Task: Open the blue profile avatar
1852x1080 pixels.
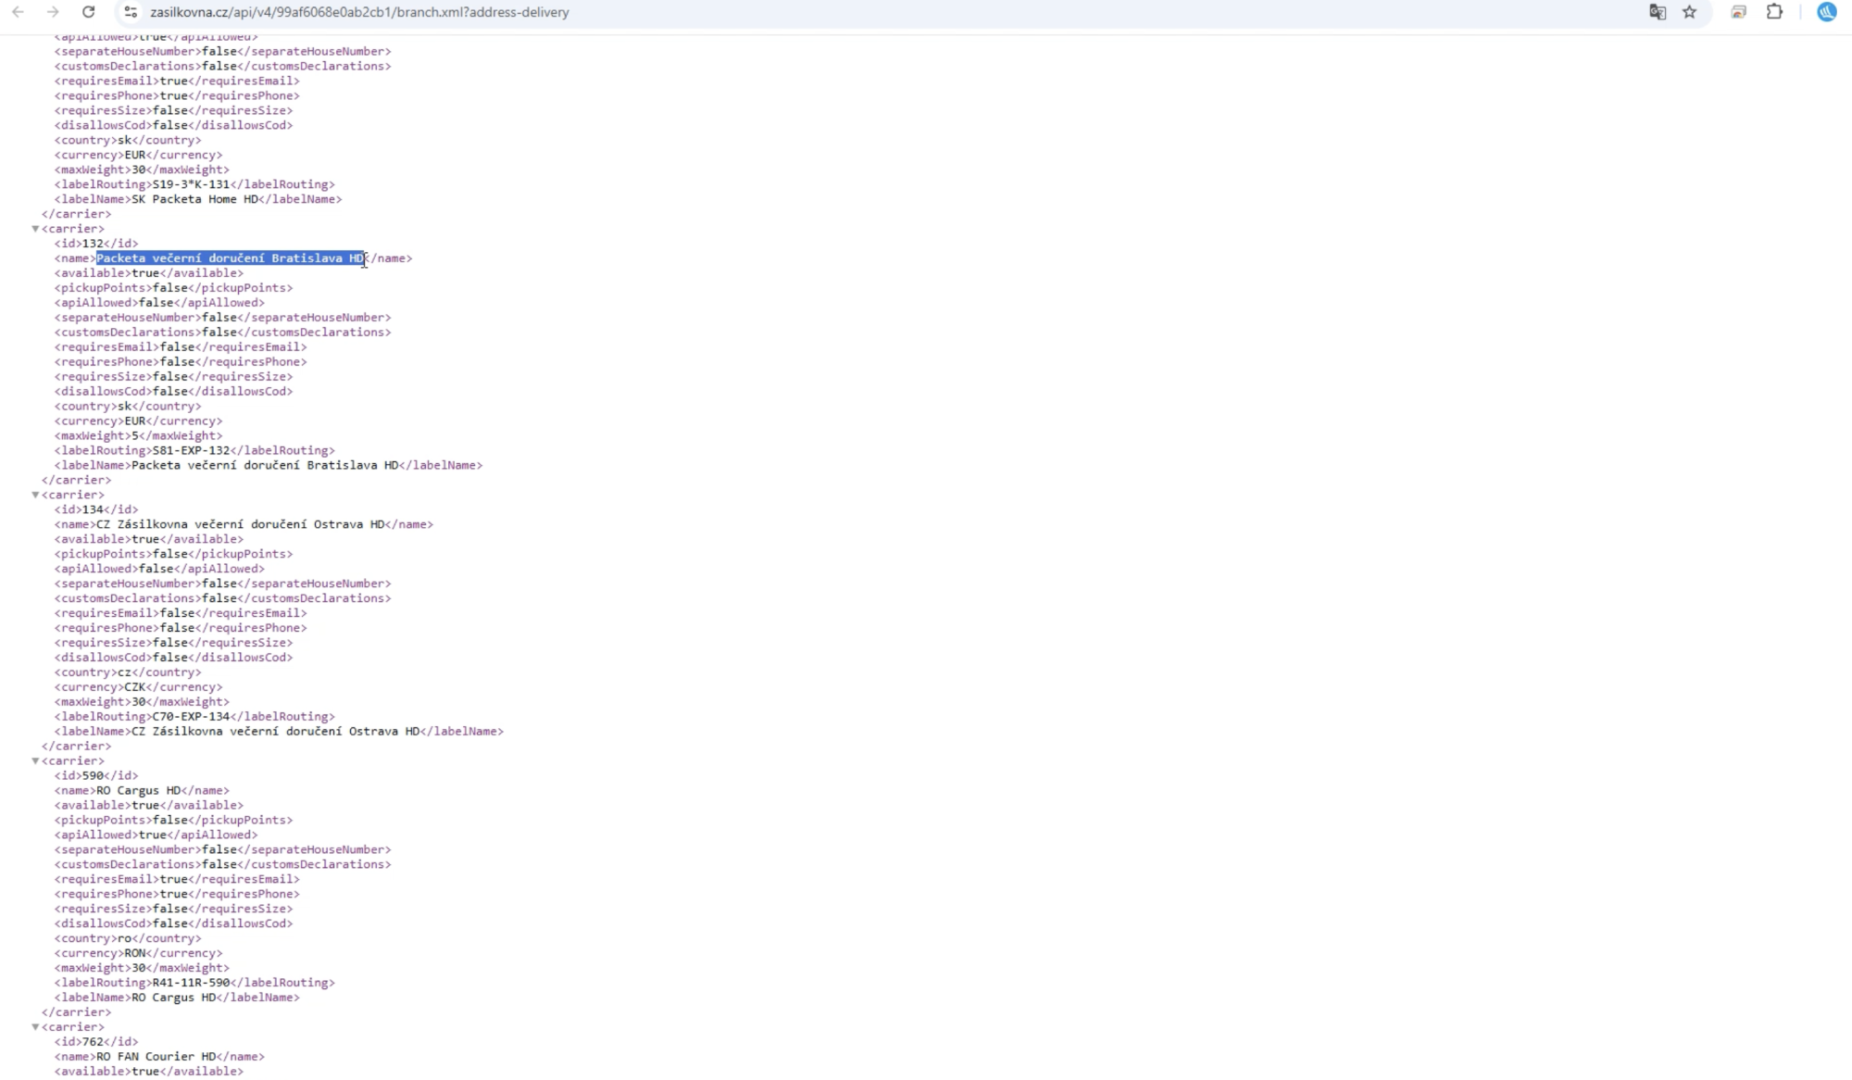Action: tap(1827, 12)
